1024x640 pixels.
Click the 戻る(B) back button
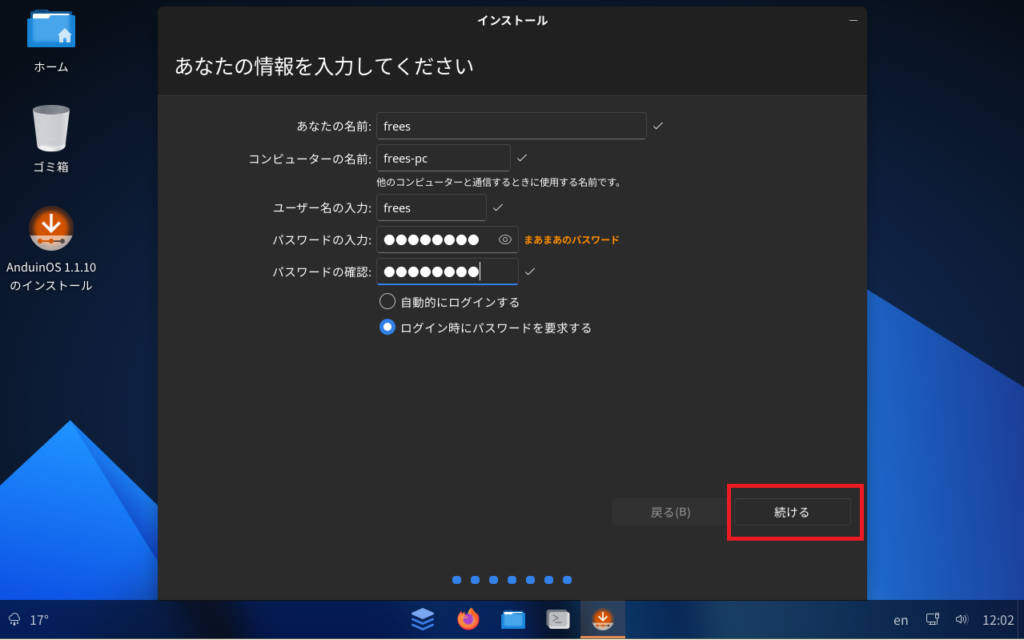point(670,512)
